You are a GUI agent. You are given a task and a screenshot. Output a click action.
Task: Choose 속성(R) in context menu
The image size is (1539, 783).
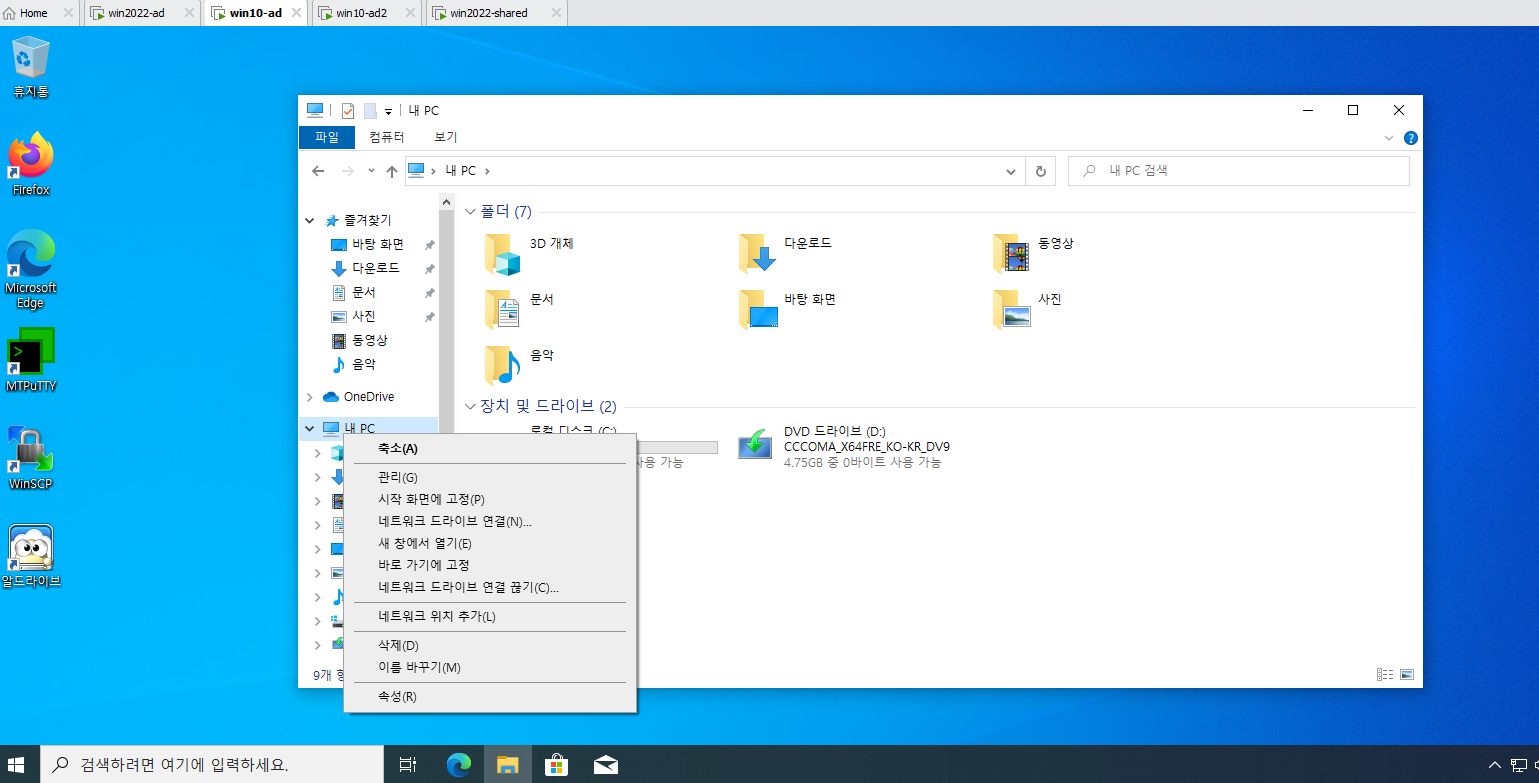click(x=490, y=696)
